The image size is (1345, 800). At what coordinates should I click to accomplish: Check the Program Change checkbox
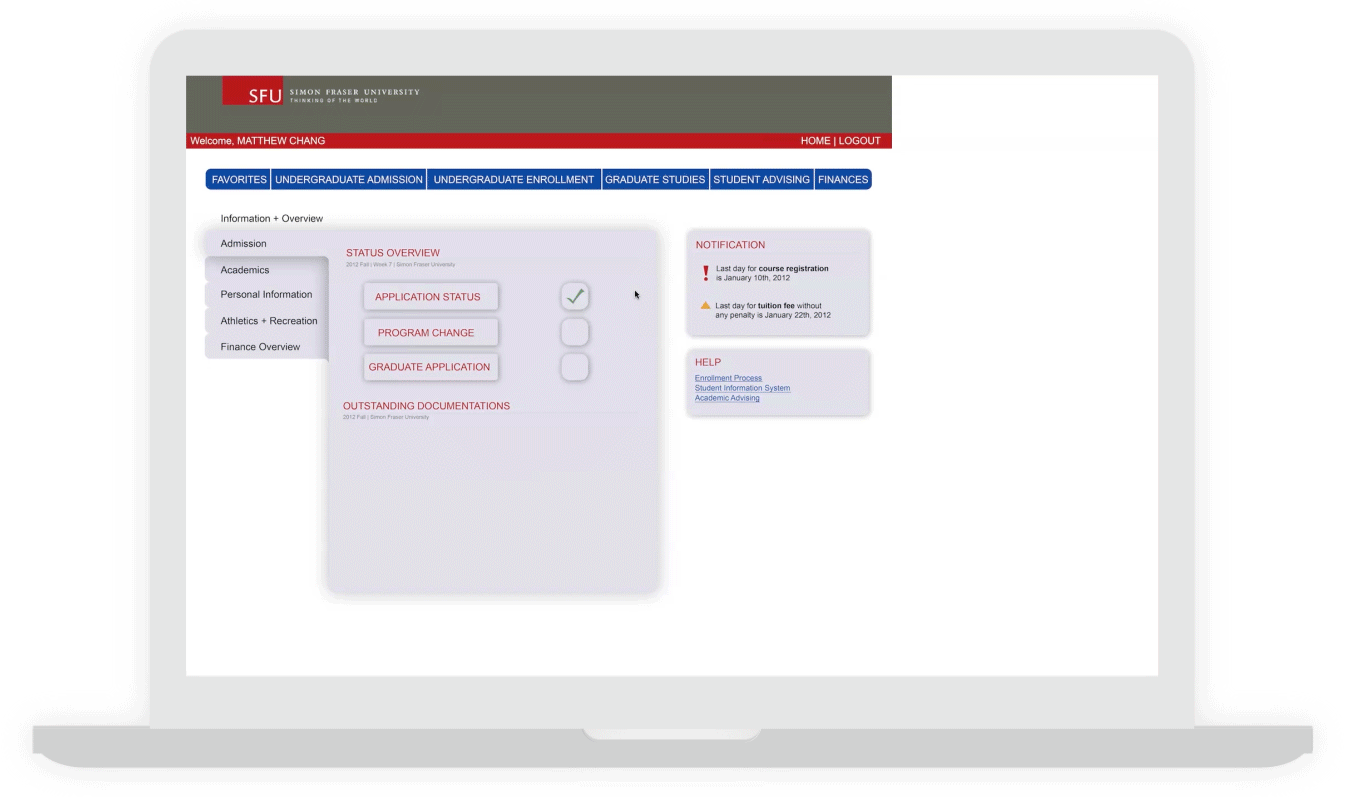574,332
